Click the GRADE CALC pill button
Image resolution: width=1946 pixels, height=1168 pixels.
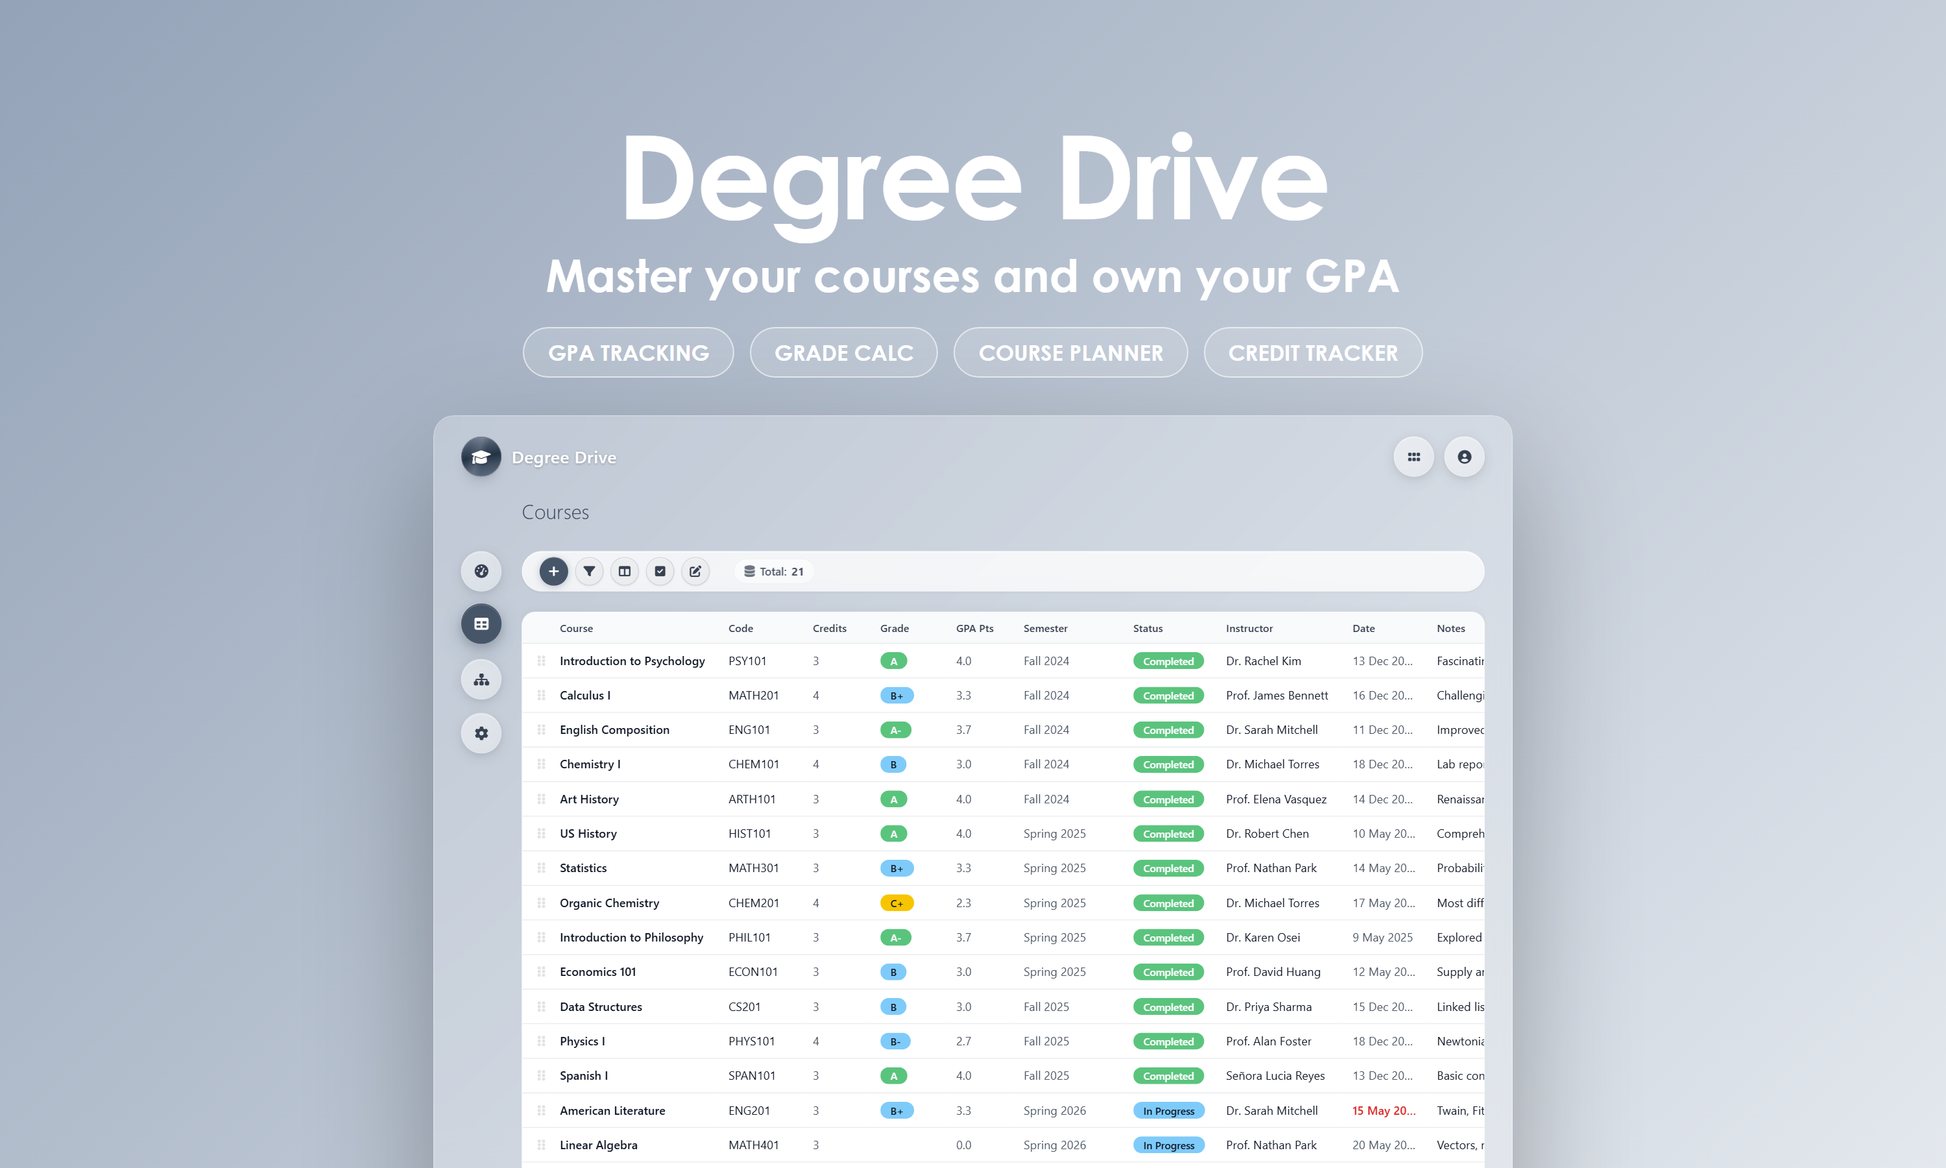tap(844, 352)
